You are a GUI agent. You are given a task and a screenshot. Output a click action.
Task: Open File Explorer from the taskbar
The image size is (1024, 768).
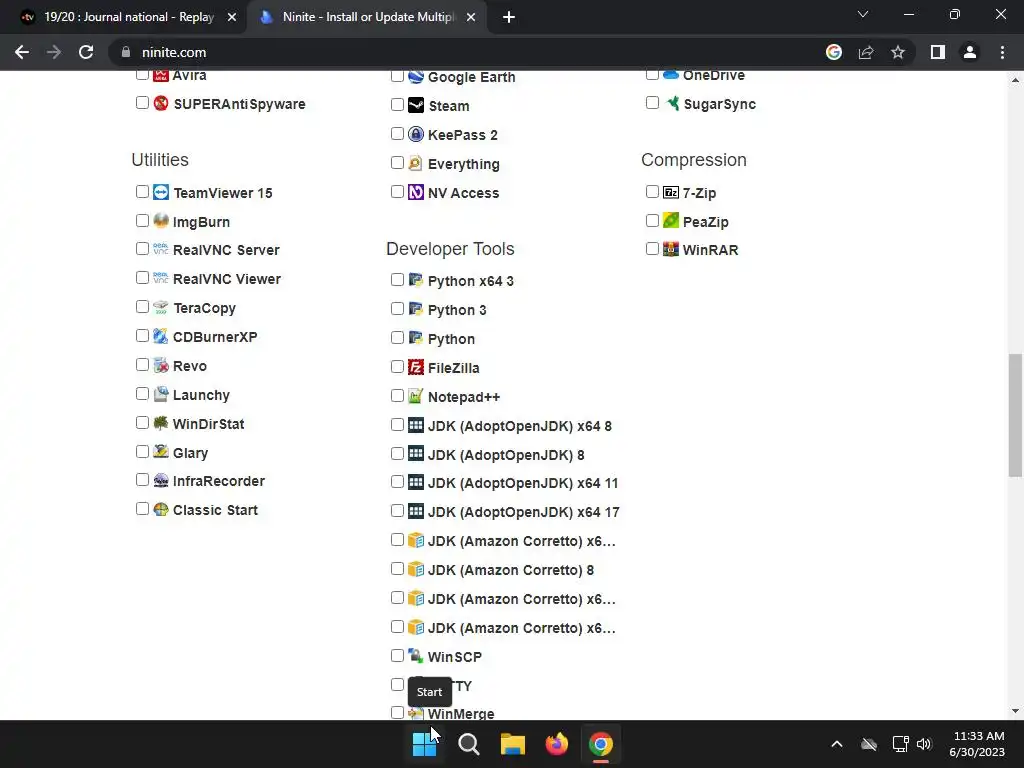pyautogui.click(x=513, y=744)
